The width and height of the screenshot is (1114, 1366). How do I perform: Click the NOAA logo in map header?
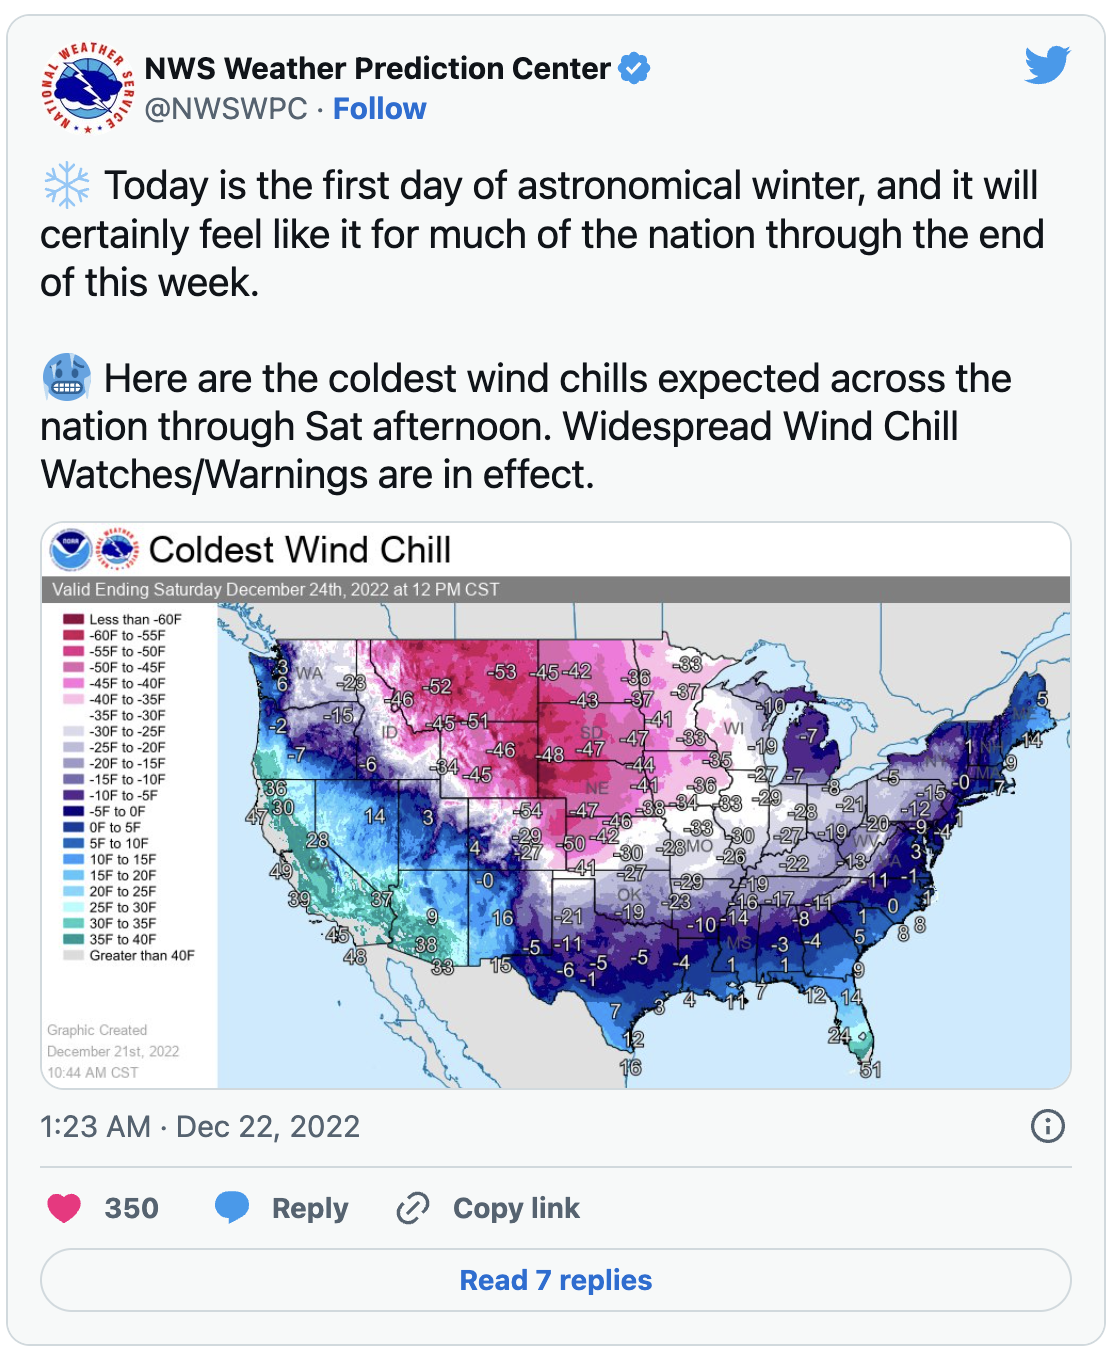coord(70,550)
